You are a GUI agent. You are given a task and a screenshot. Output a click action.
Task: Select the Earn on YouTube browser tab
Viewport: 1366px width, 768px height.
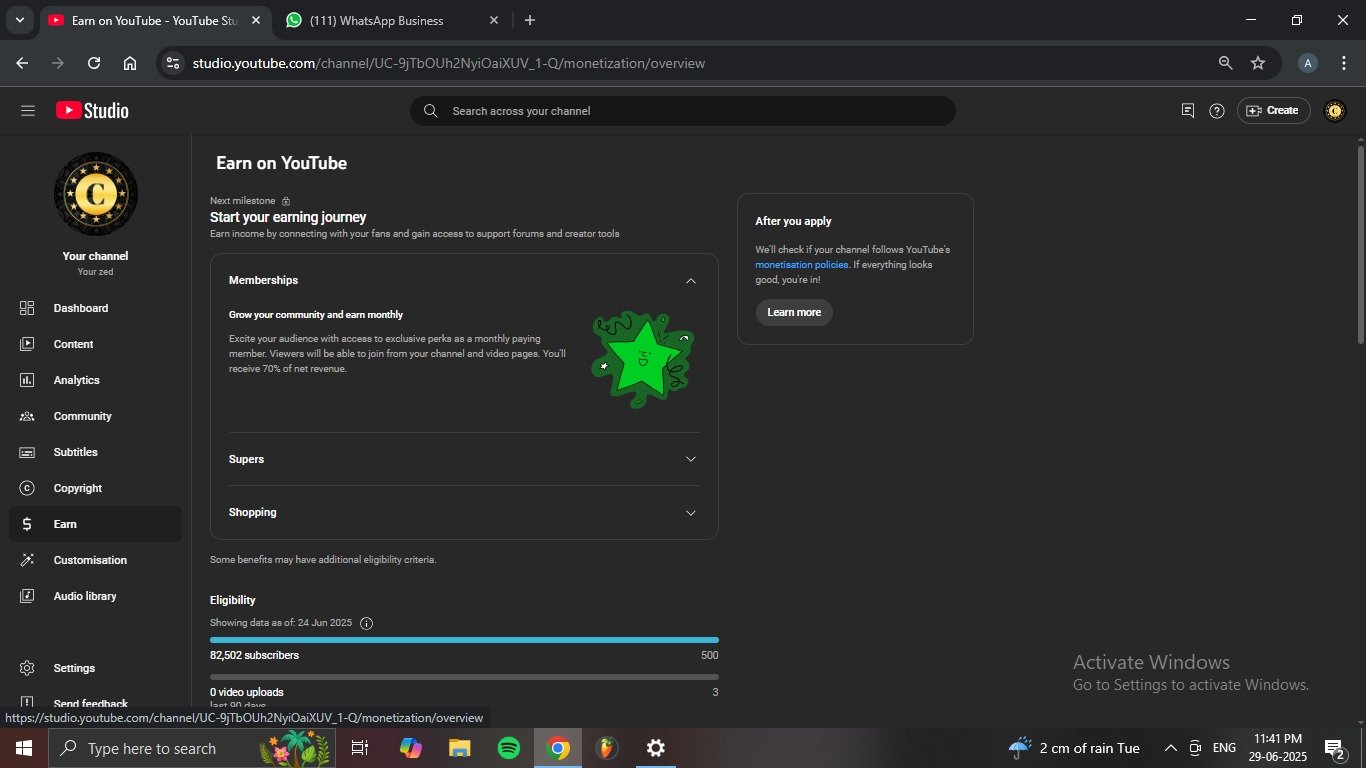(x=154, y=20)
